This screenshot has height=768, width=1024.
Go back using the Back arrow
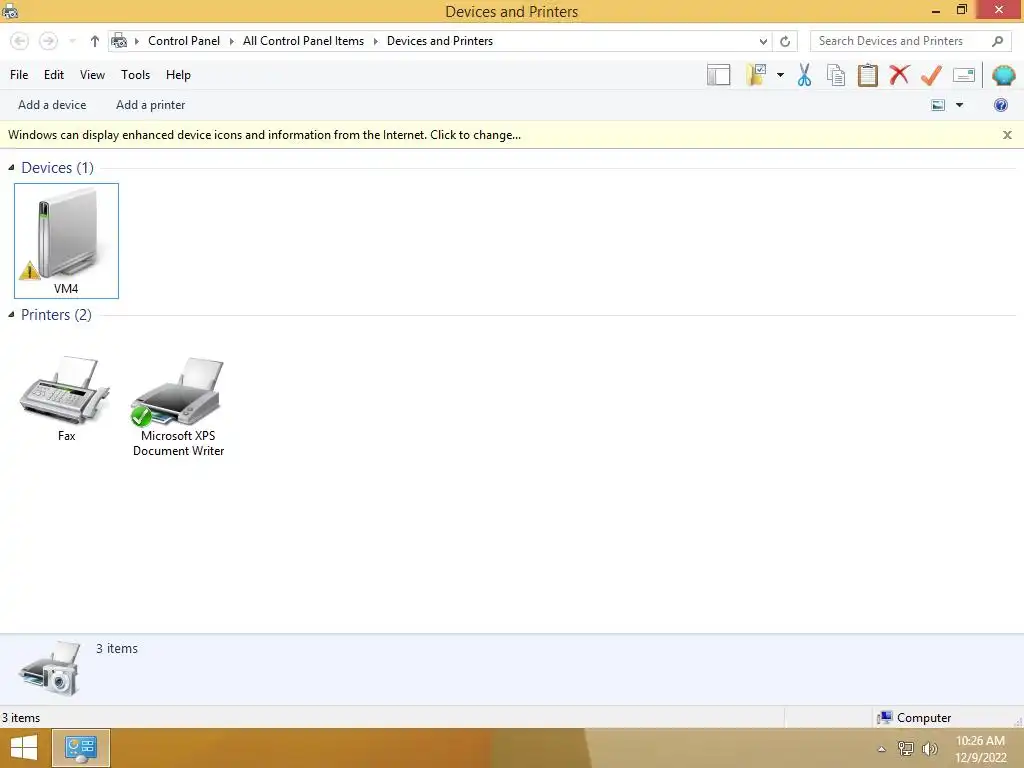(x=20, y=41)
